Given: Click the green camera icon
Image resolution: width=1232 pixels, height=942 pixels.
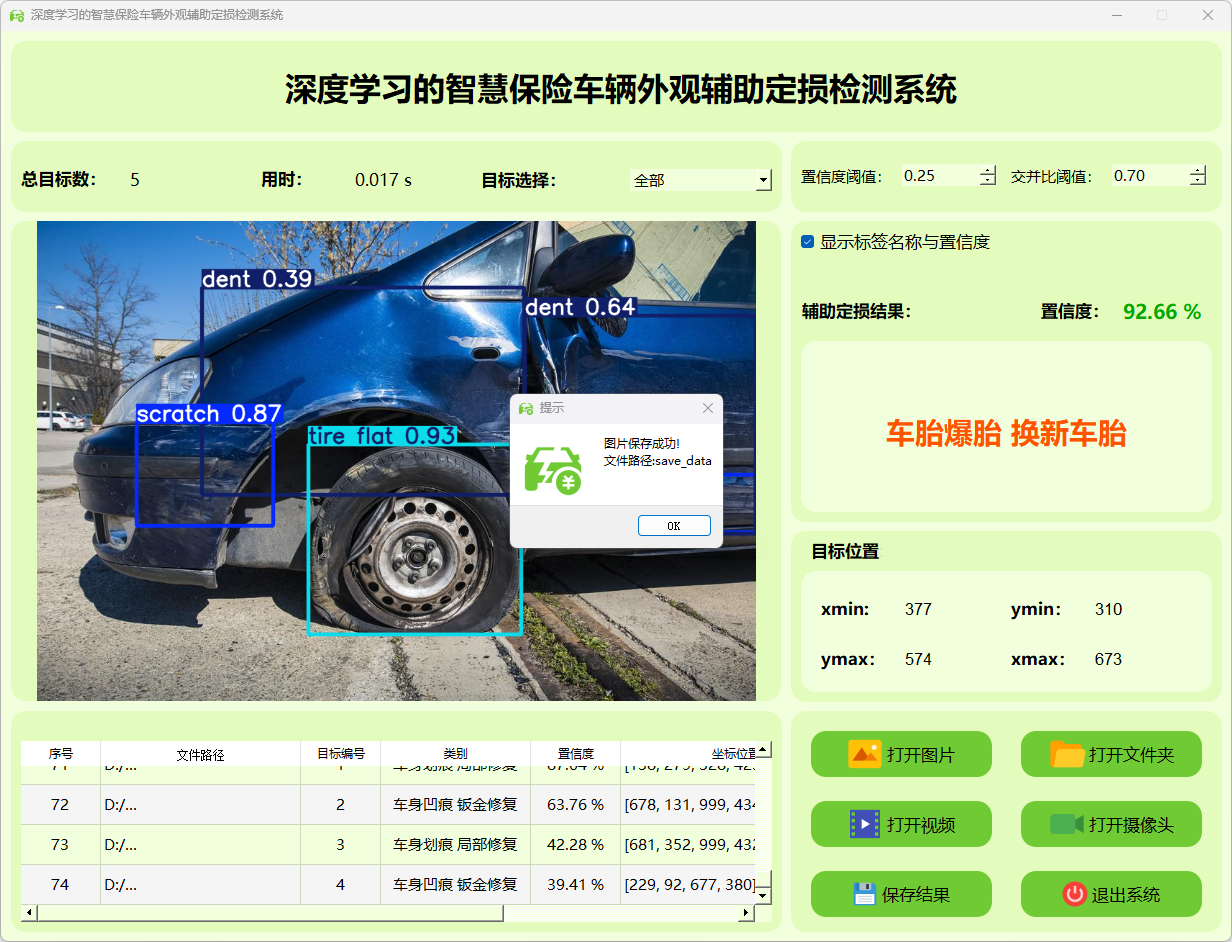Looking at the screenshot, I should [1067, 824].
